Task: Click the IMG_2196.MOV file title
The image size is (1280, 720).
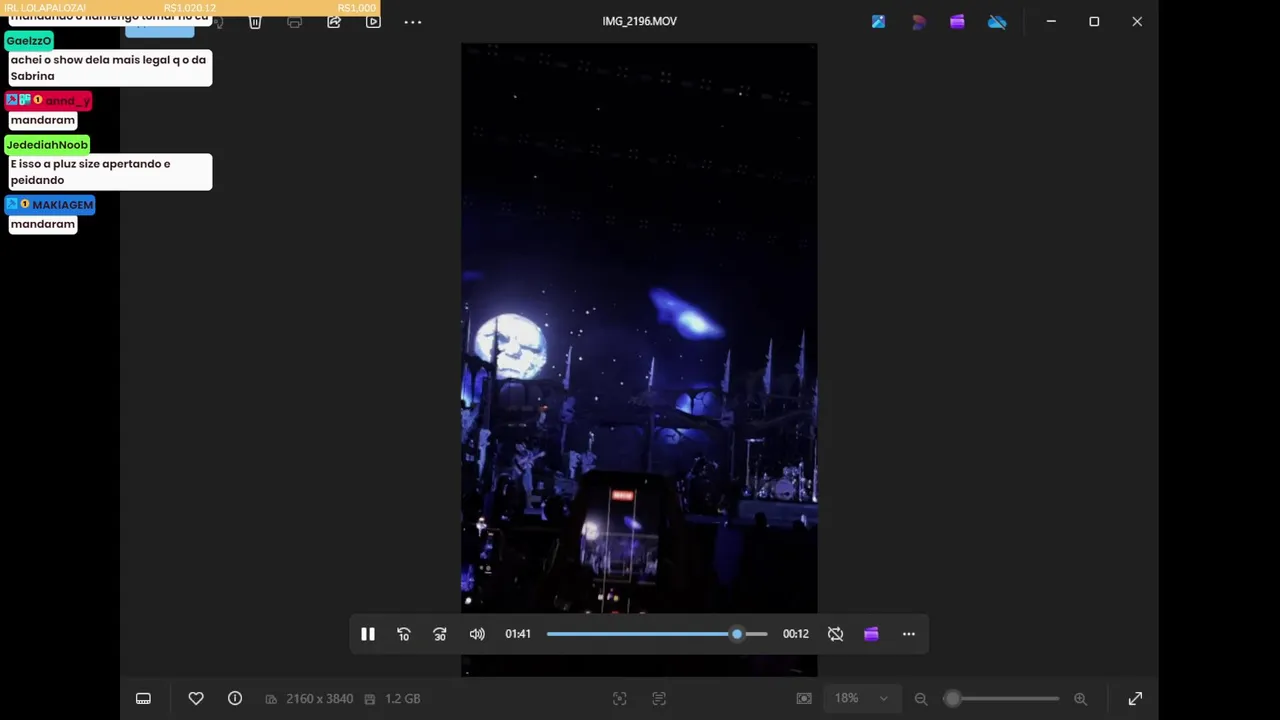Action: click(x=640, y=21)
